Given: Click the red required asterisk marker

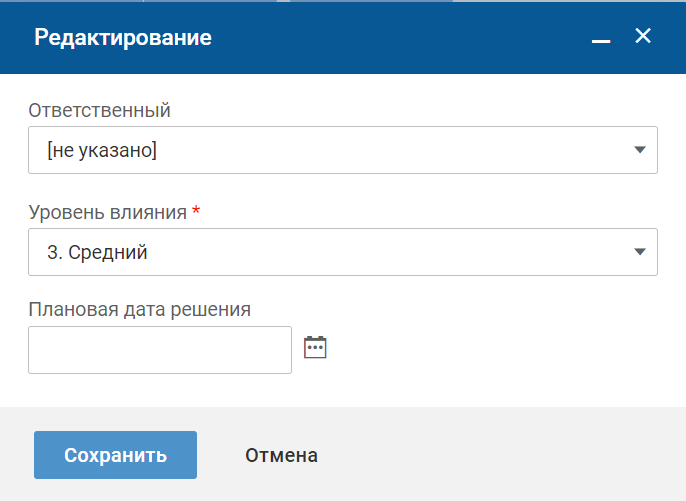Looking at the screenshot, I should pos(196,212).
